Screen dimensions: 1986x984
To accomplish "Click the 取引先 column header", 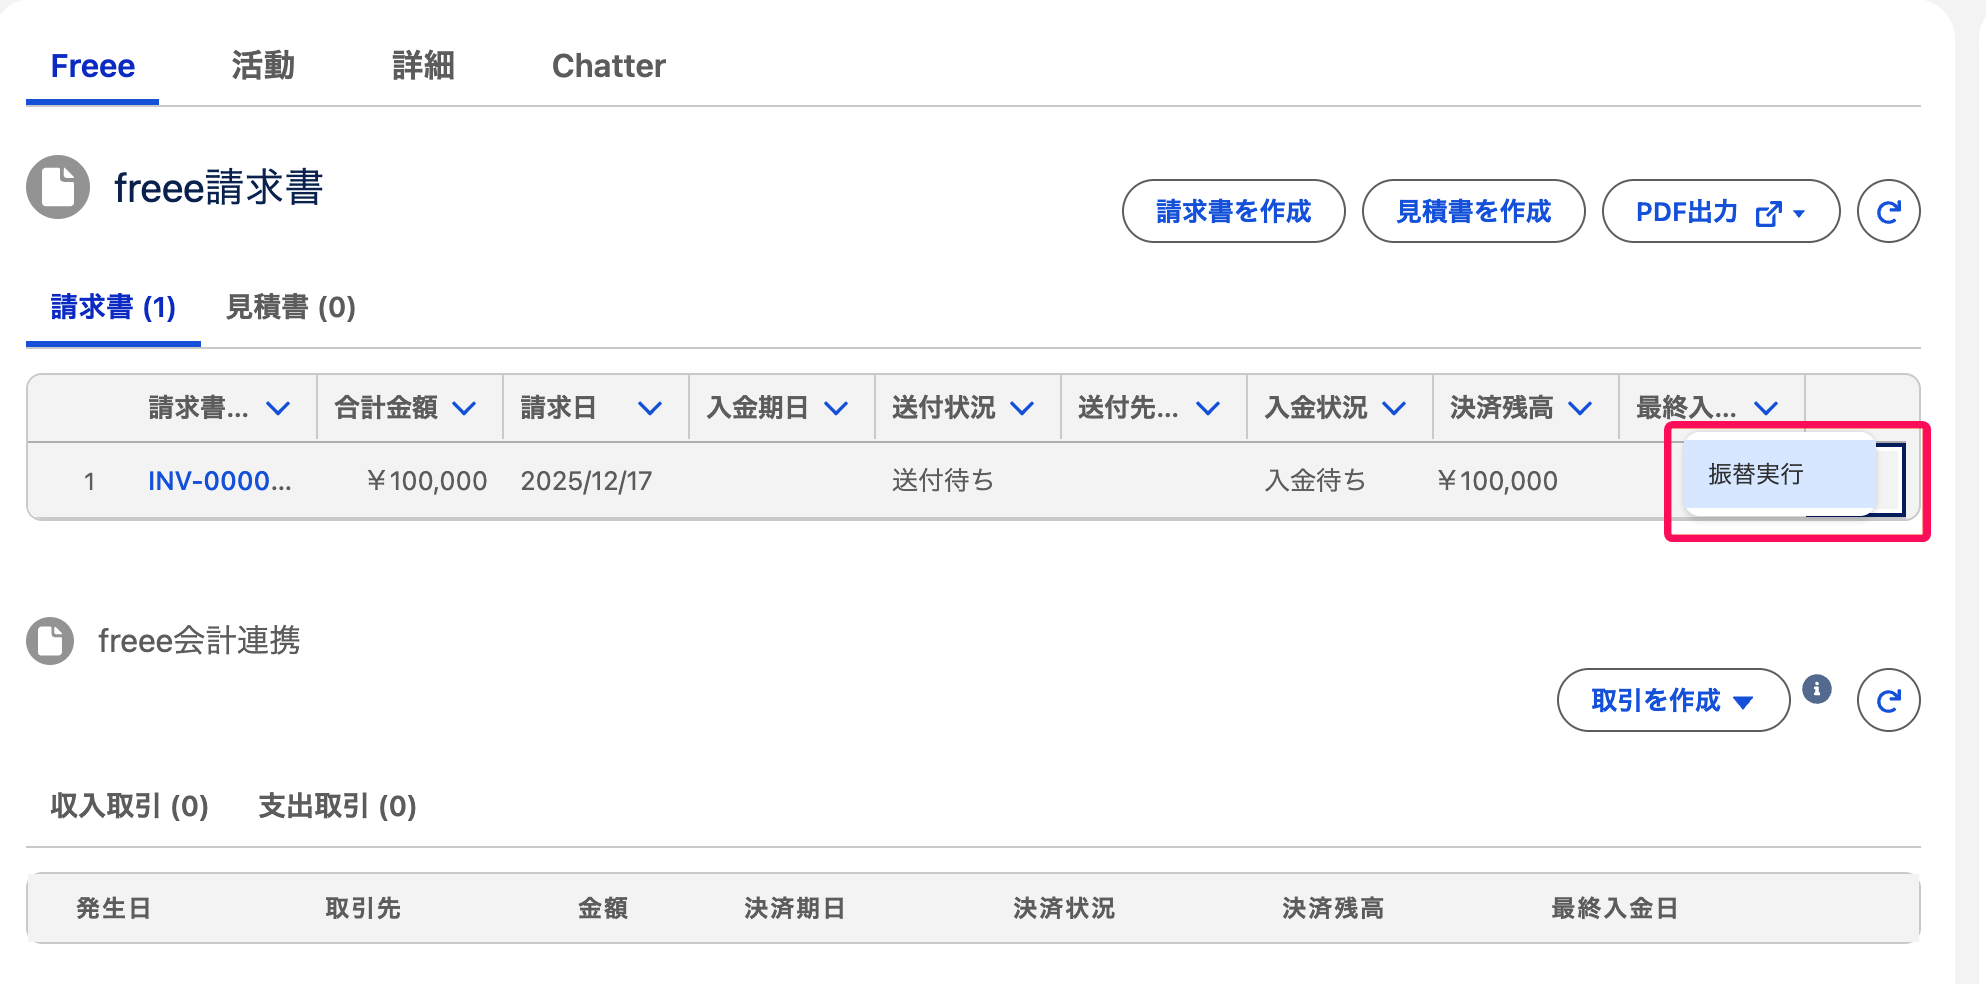I will (x=363, y=908).
